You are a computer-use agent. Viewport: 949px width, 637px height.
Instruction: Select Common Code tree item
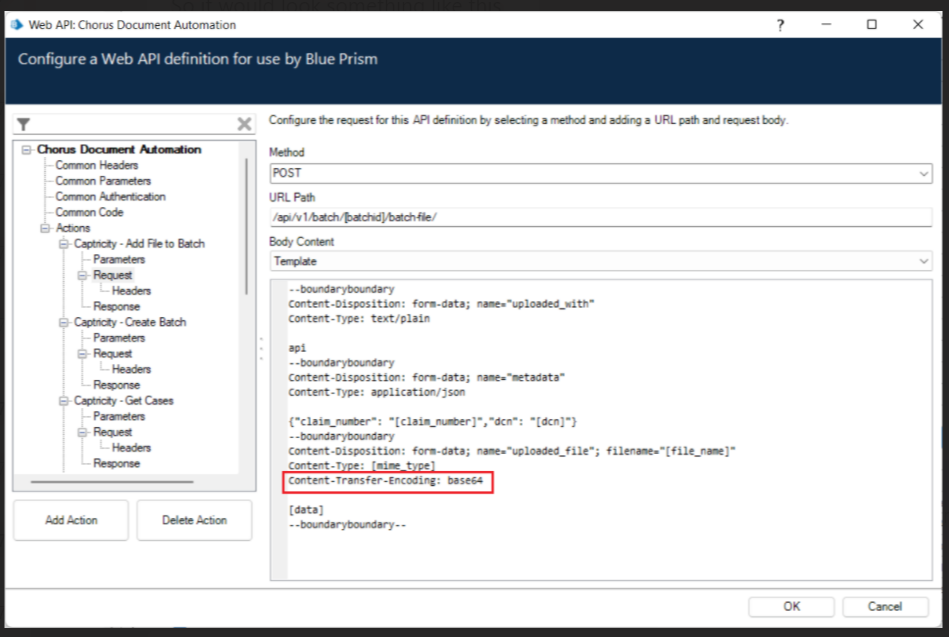pos(89,212)
